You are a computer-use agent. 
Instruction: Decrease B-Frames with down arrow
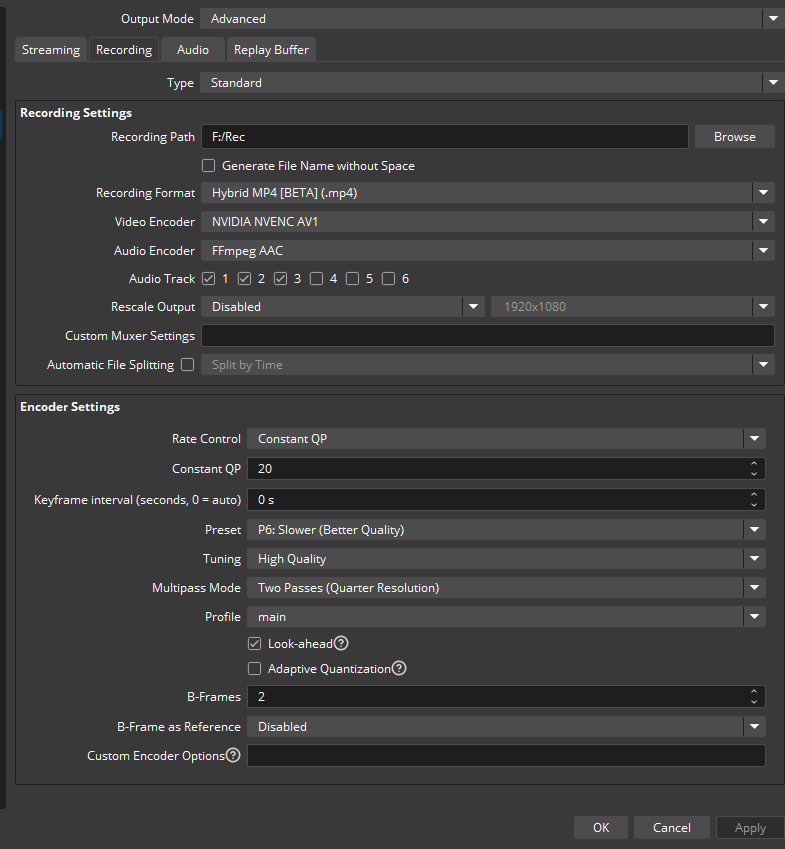pos(754,702)
